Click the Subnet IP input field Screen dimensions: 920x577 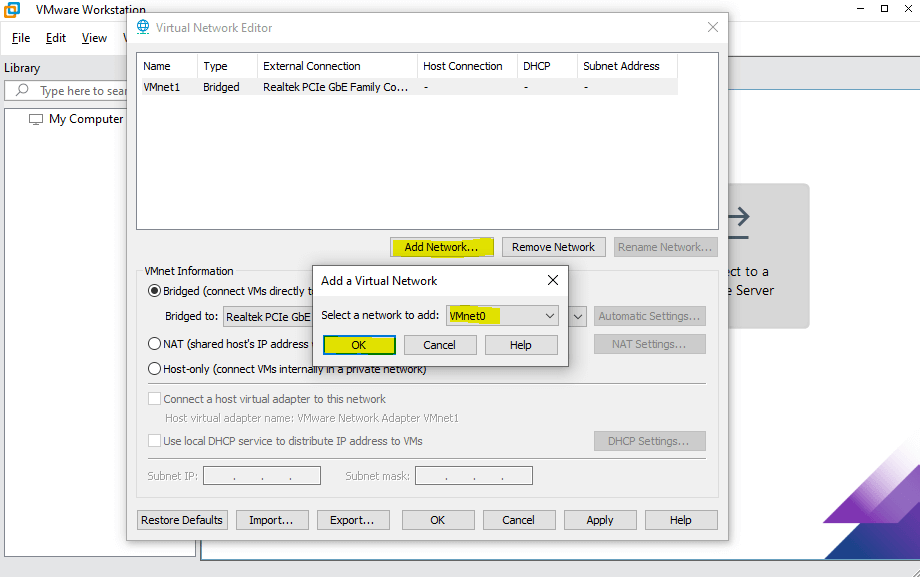(262, 475)
